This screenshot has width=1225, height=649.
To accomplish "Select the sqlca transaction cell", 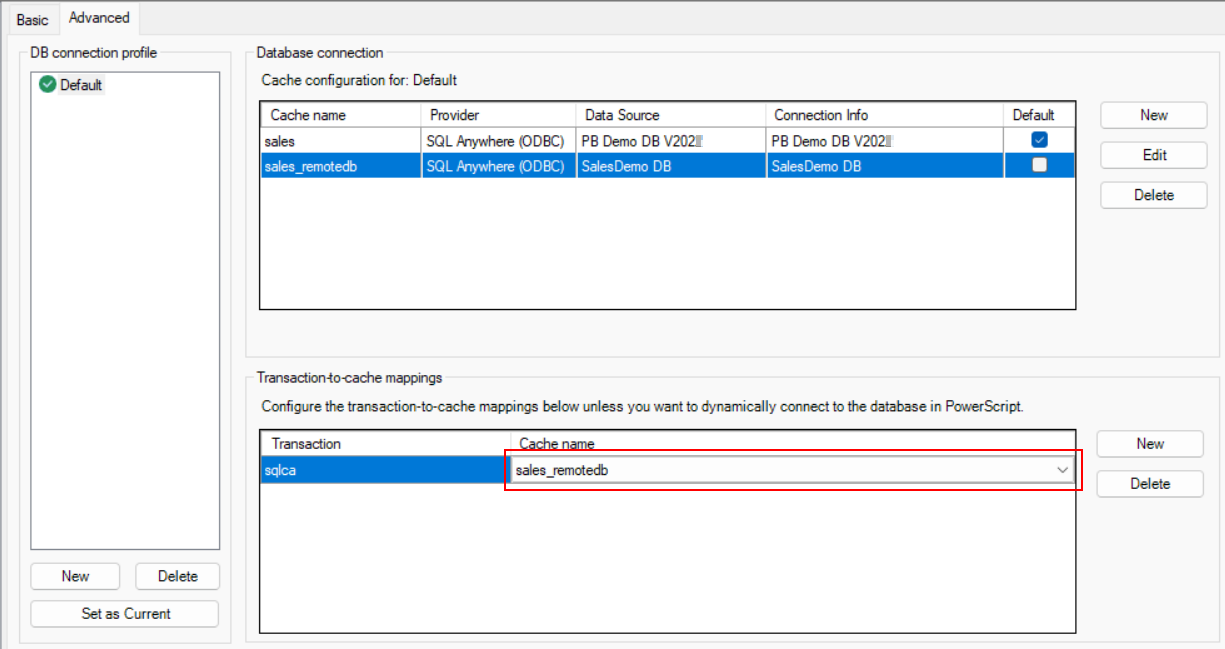I will coord(385,470).
